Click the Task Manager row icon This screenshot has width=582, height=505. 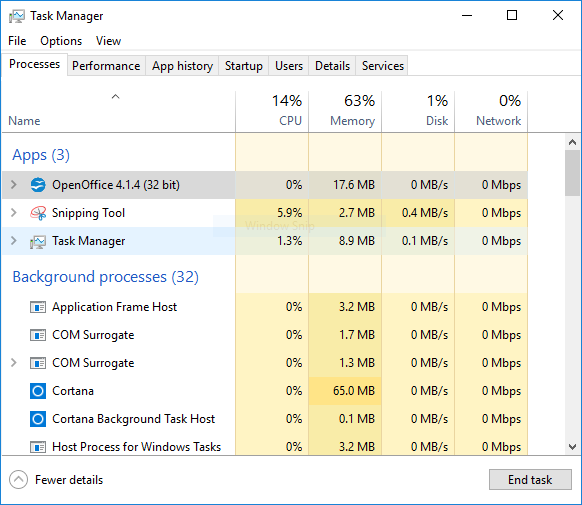[38, 242]
